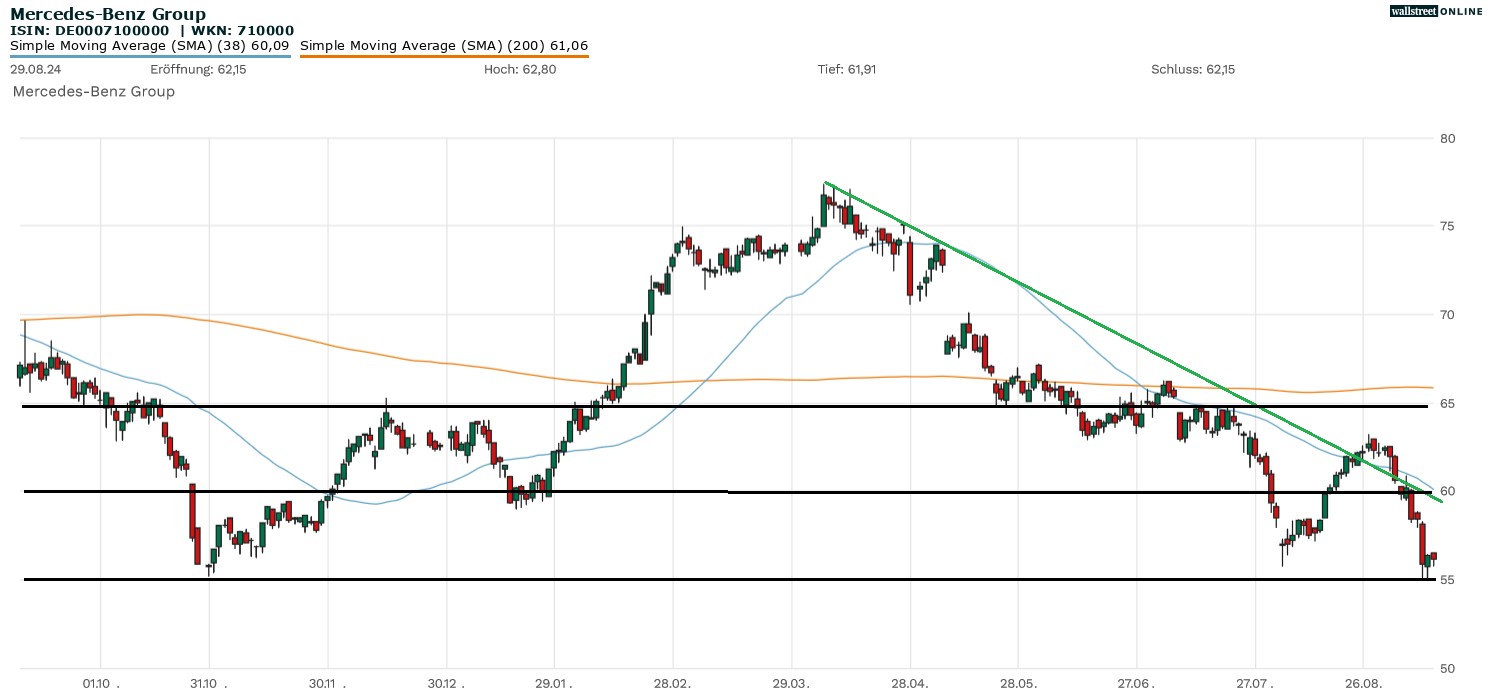Click the 70 price axis label
Viewport: 1490px width, 689px height.
(1446, 315)
